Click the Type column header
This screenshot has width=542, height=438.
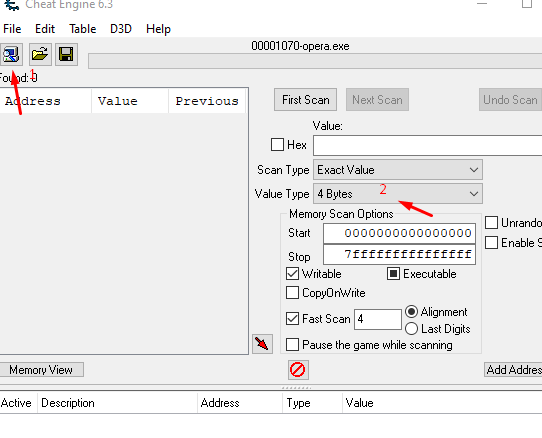tap(312, 403)
